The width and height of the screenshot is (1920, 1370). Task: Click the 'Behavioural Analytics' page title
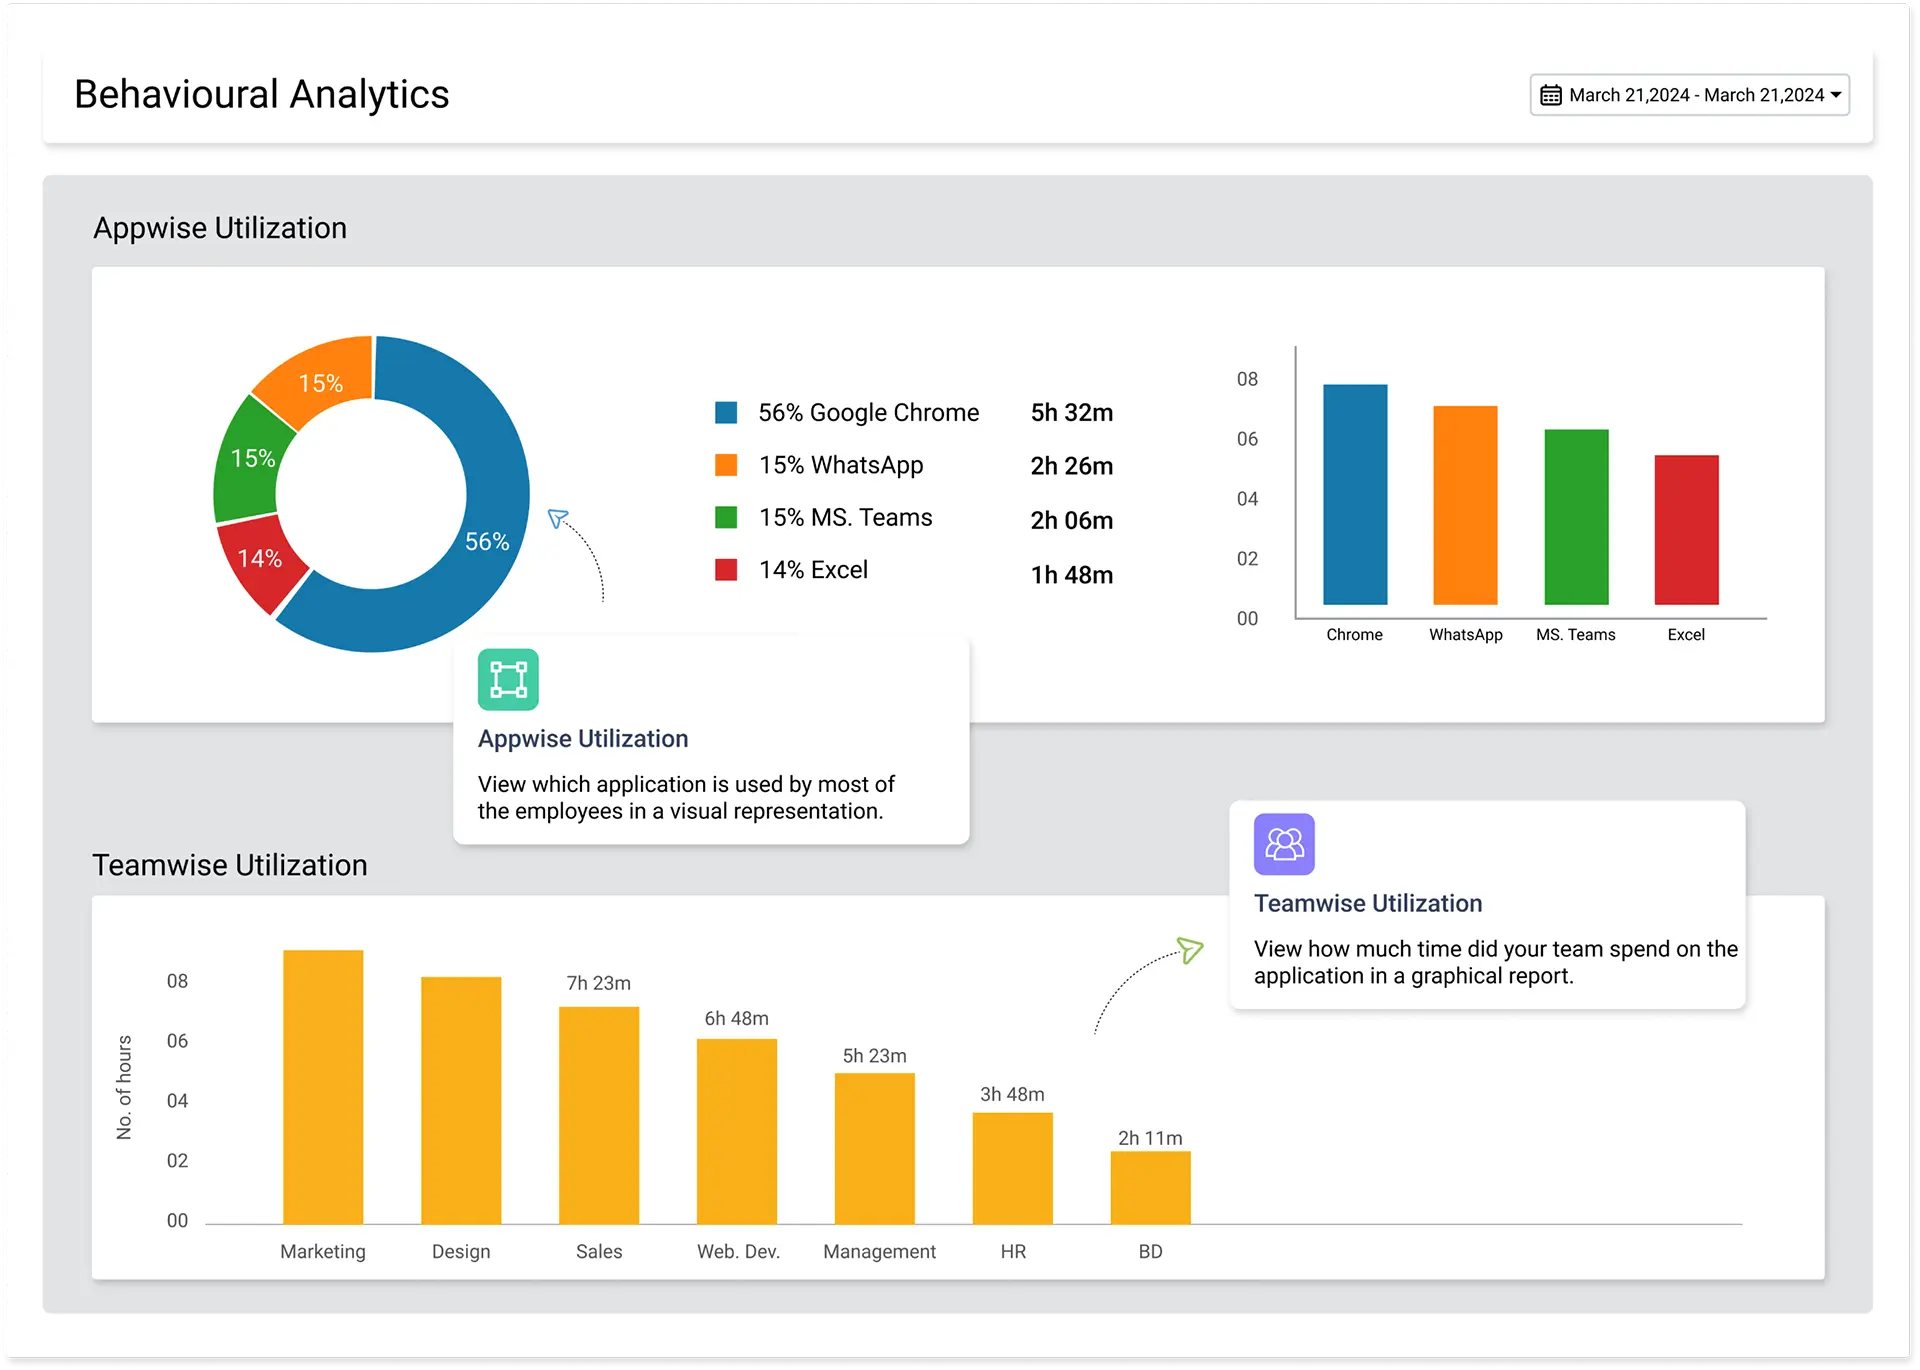pyautogui.click(x=262, y=94)
